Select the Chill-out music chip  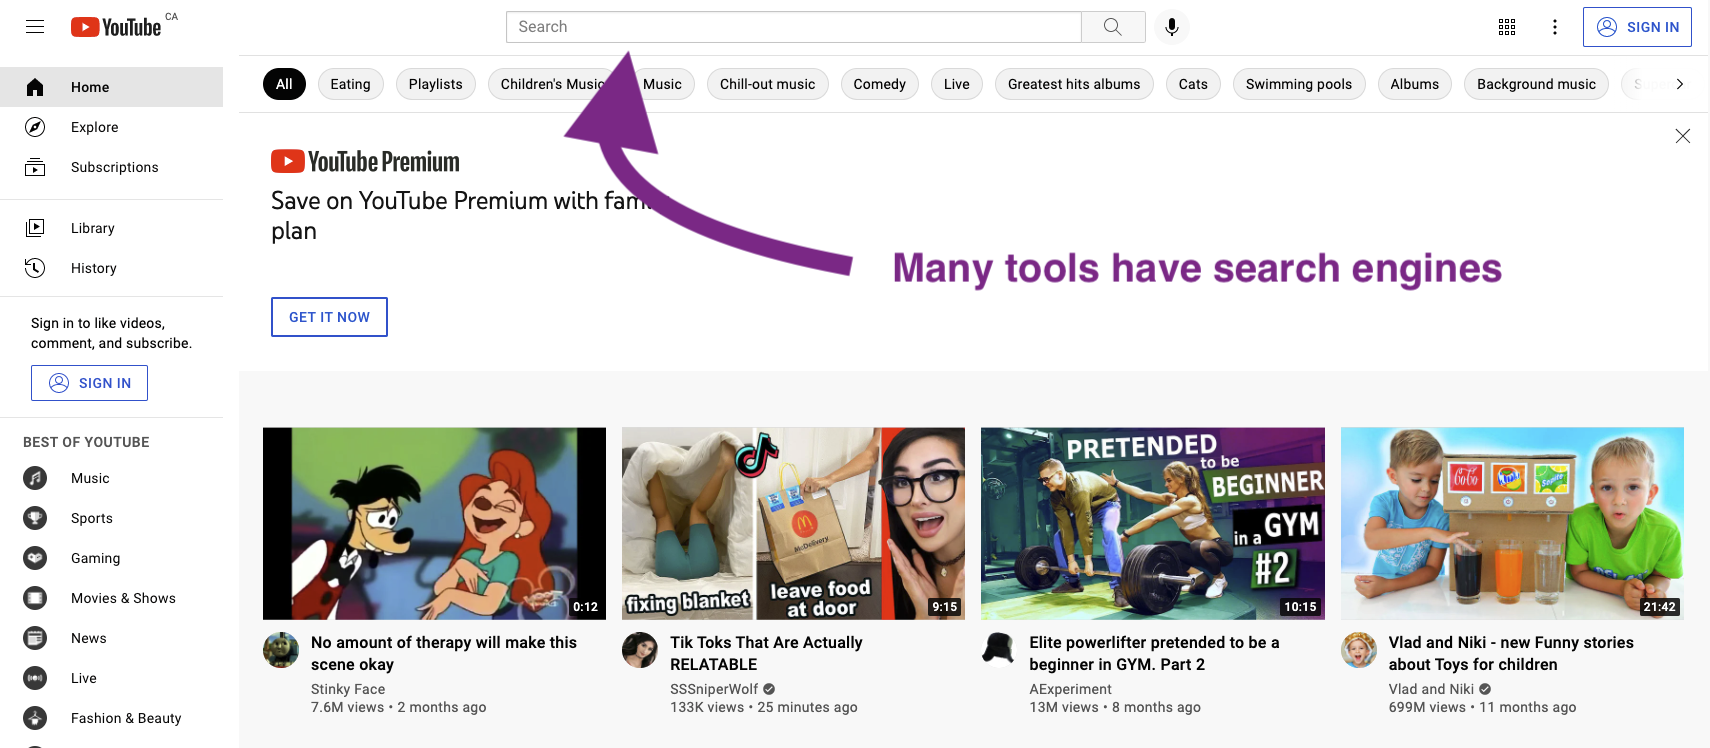tap(768, 84)
